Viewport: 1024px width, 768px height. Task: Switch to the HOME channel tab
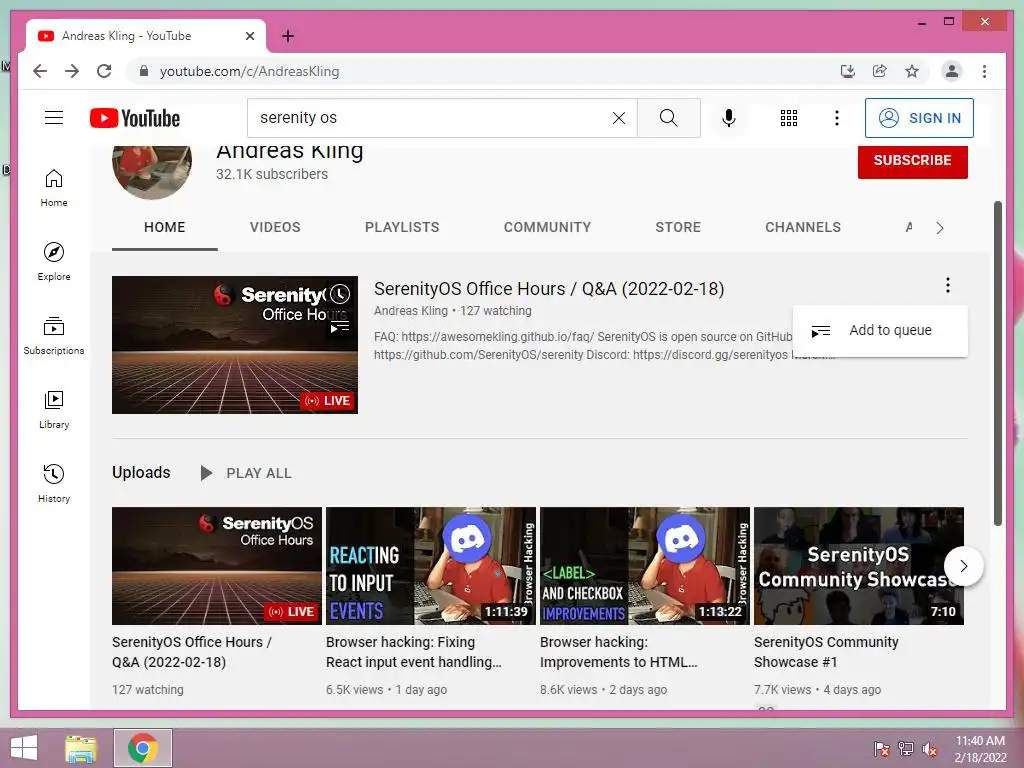coord(165,227)
